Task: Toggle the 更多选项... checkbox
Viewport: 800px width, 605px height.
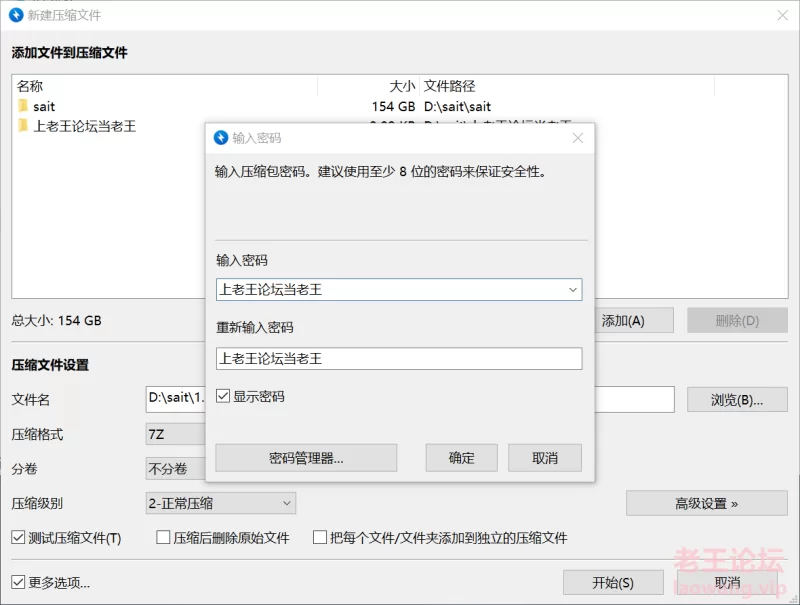Action: (18, 582)
